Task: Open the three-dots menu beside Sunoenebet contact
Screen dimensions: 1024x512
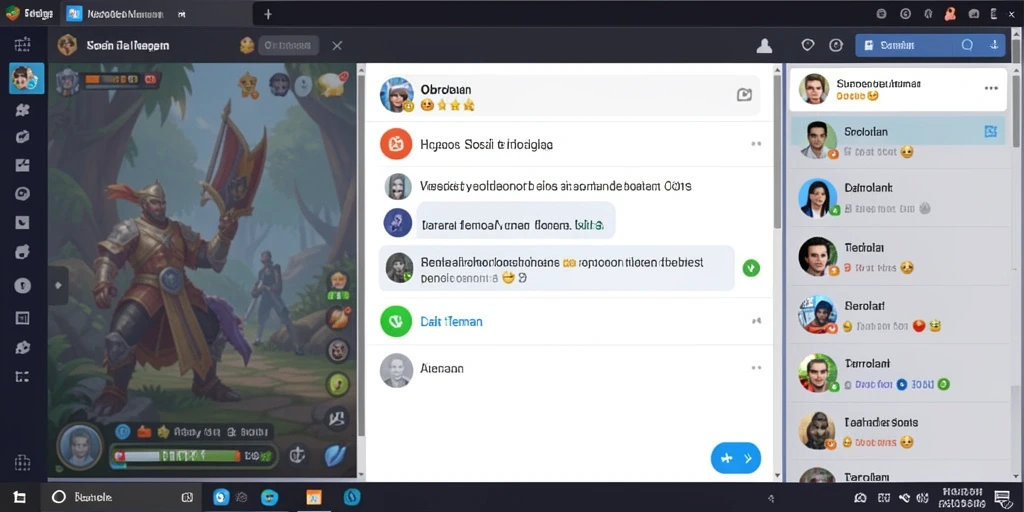Action: pyautogui.click(x=991, y=88)
